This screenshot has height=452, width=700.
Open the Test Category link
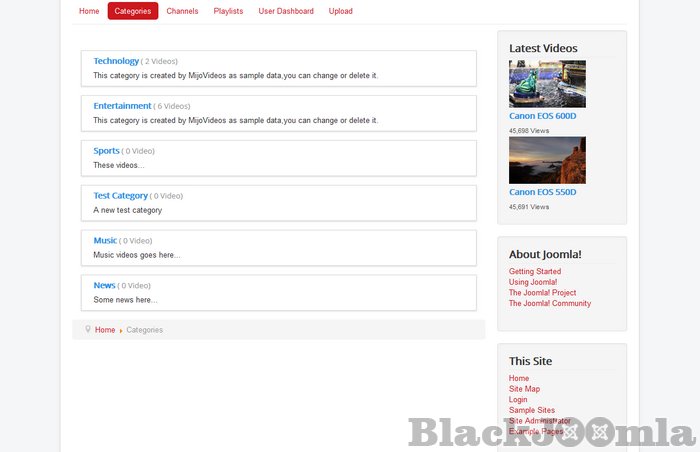(x=120, y=196)
